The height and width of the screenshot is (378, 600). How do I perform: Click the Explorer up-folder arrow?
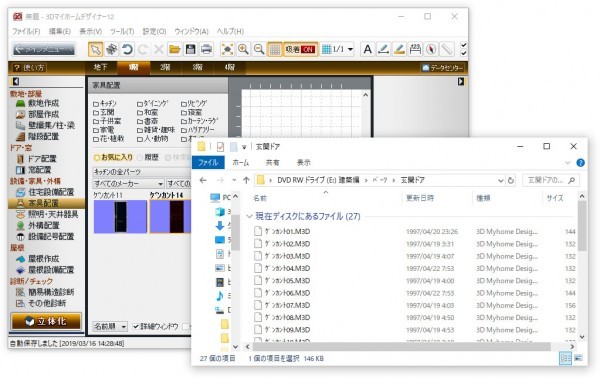pyautogui.click(x=246, y=180)
